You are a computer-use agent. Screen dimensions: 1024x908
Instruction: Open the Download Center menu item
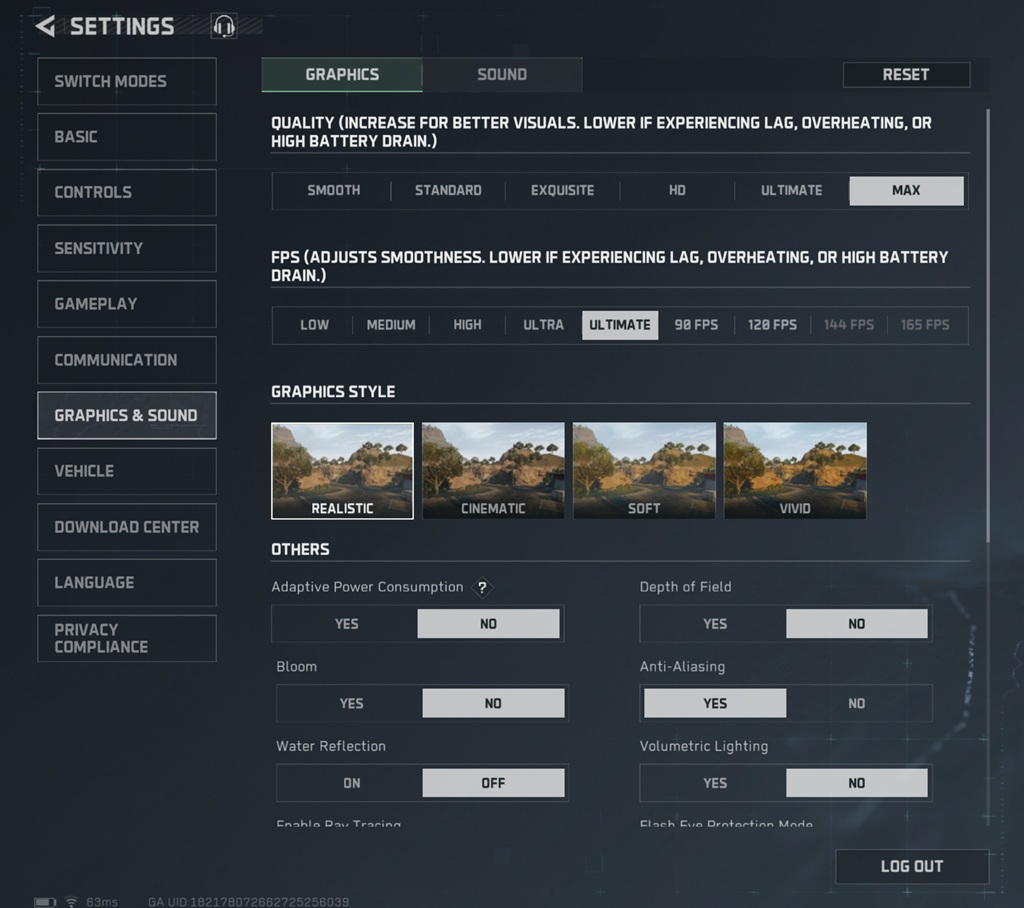coord(127,527)
